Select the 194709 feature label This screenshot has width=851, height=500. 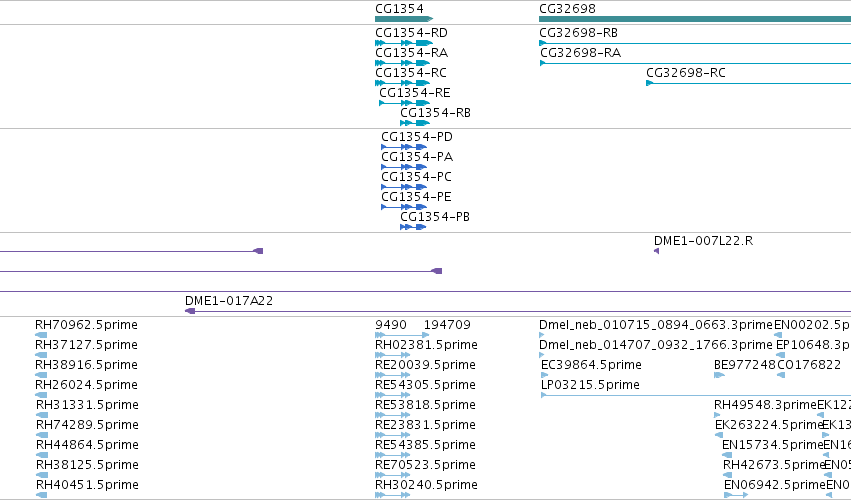pyautogui.click(x=447, y=325)
